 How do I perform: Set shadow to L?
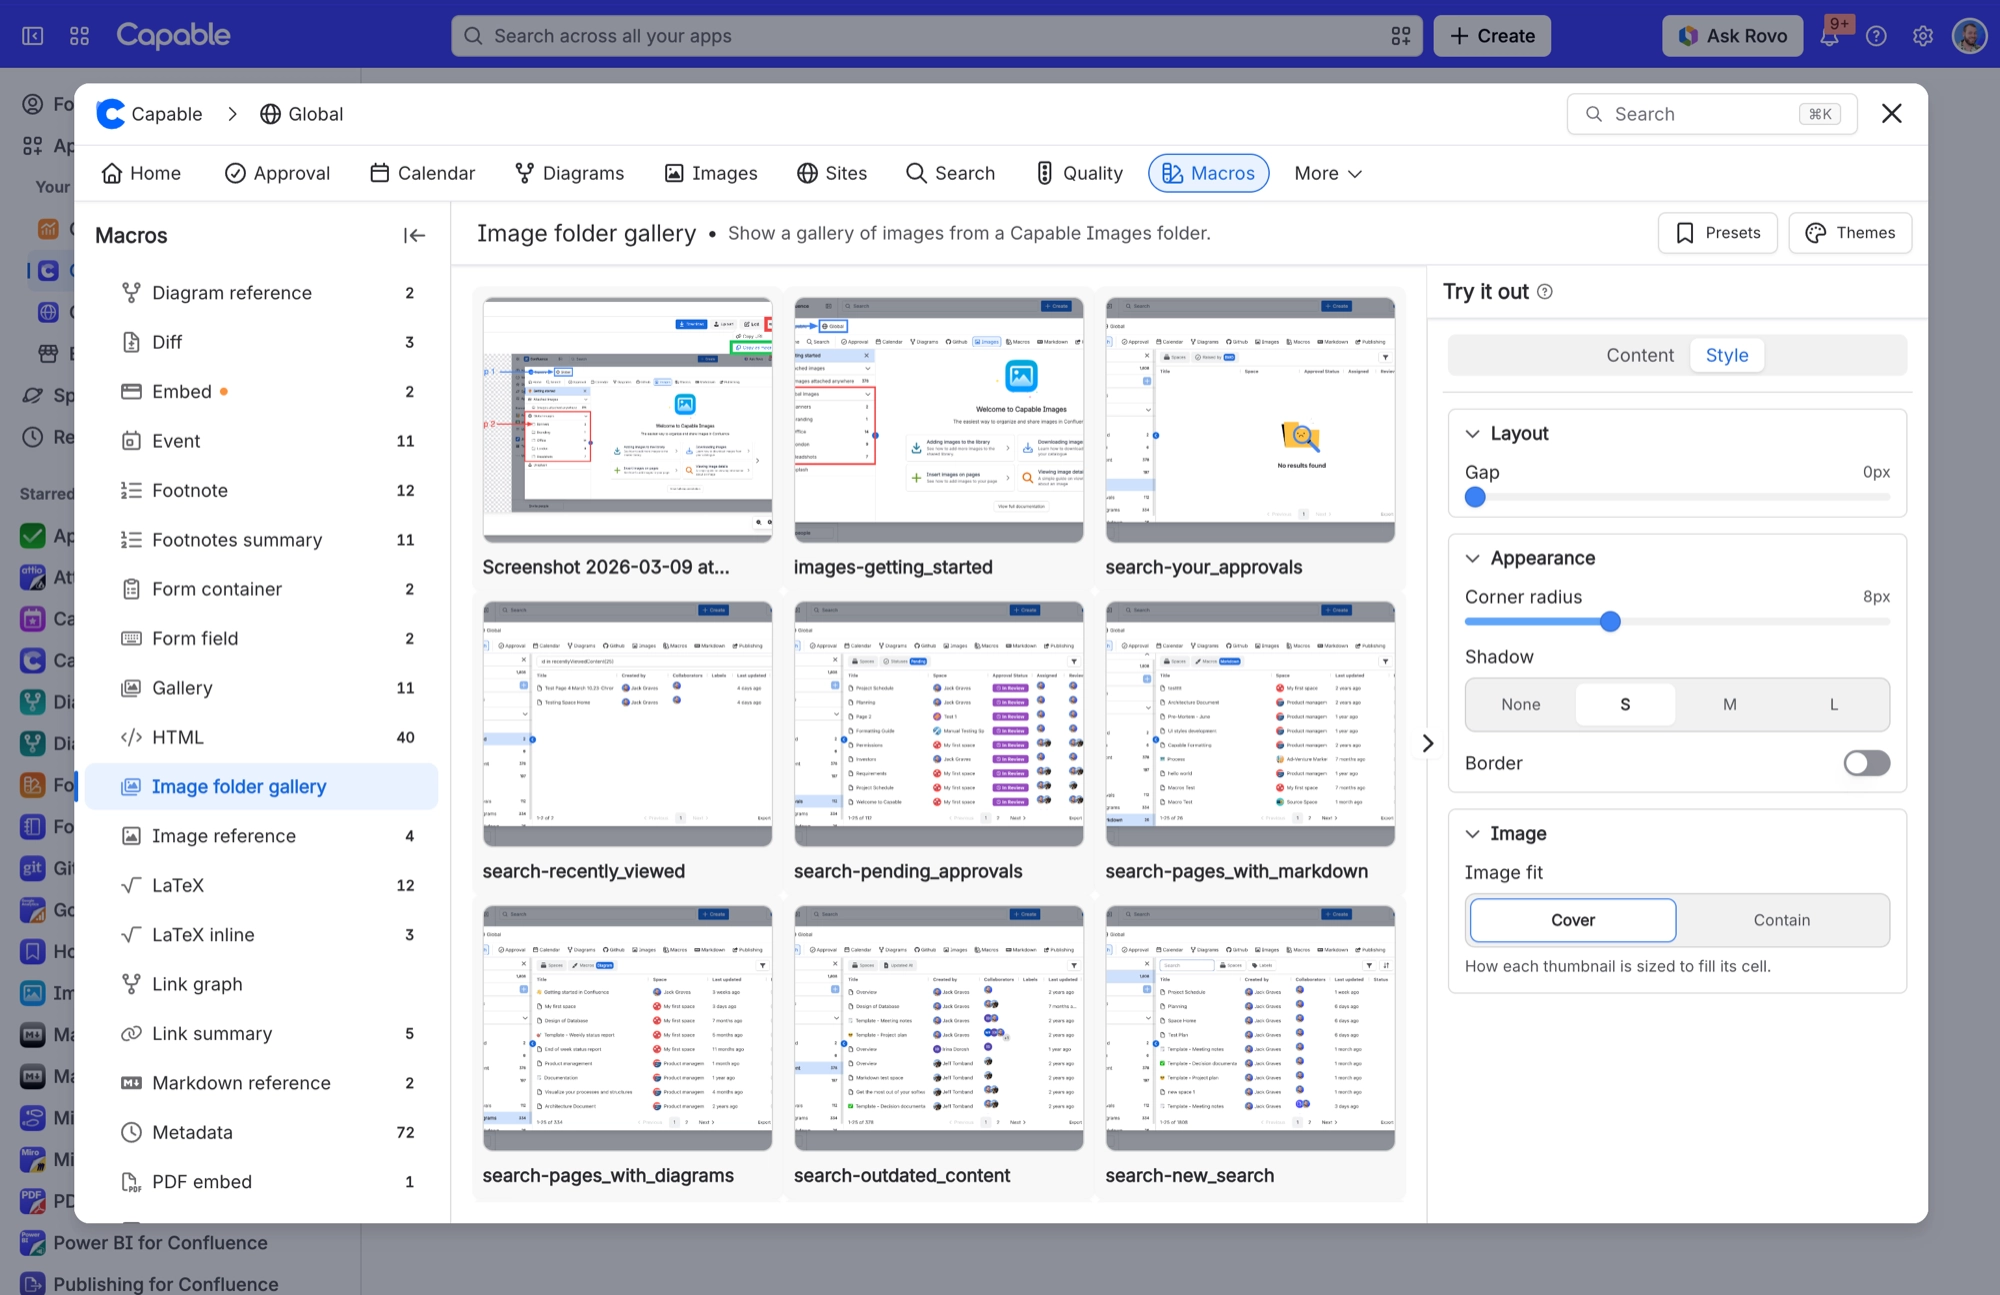pyautogui.click(x=1834, y=705)
